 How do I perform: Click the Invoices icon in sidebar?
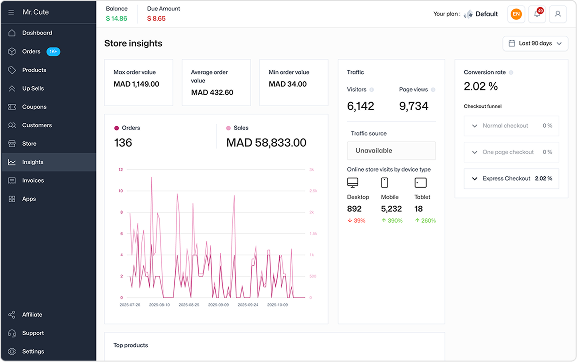(12, 180)
